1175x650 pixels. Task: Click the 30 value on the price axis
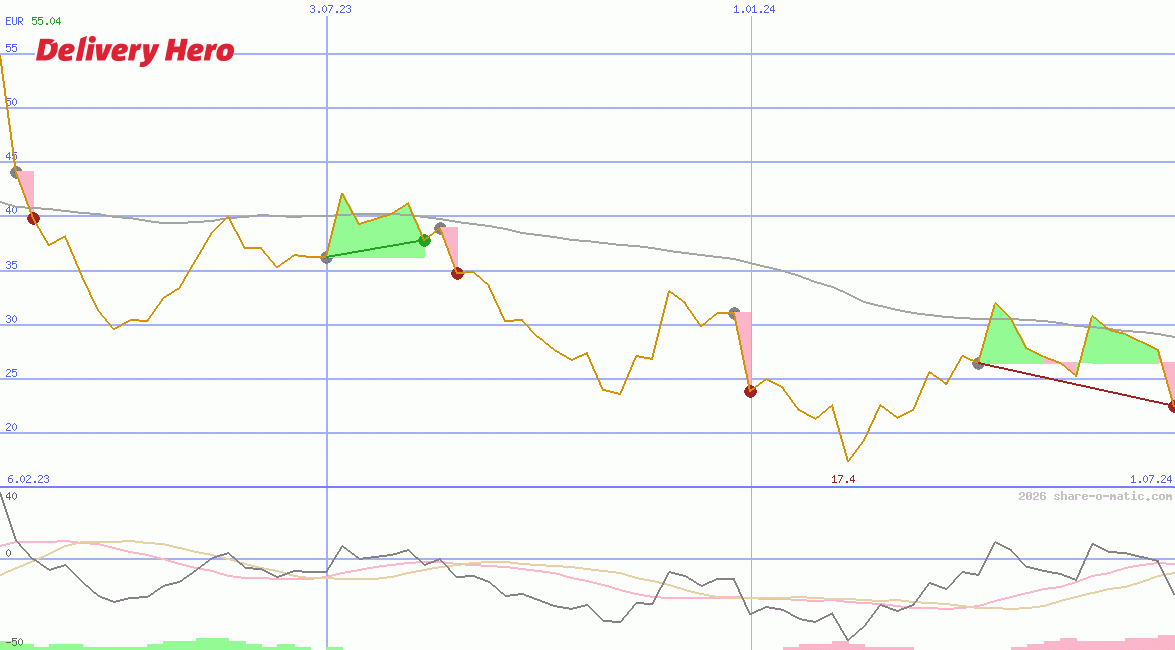11,319
